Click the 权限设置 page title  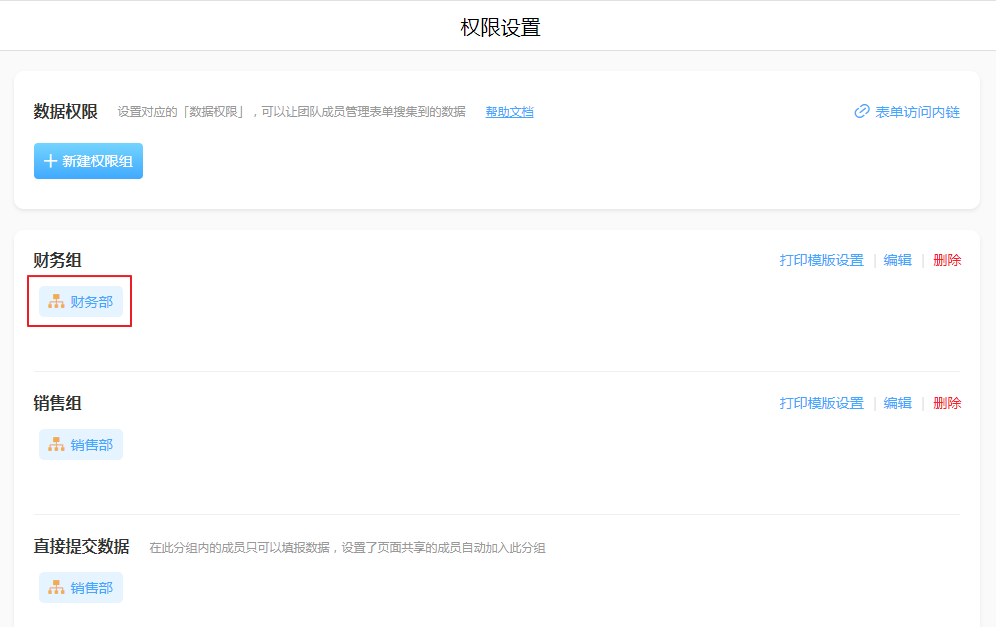(500, 27)
